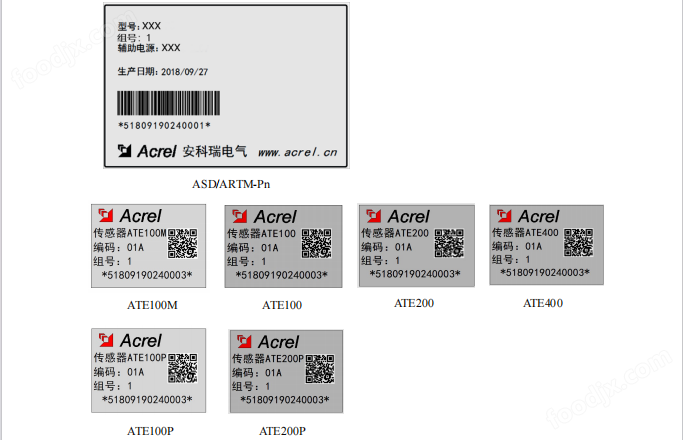Image resolution: width=683 pixels, height=440 pixels.
Task: Open the www.acrel.cn website link
Action: click(297, 153)
